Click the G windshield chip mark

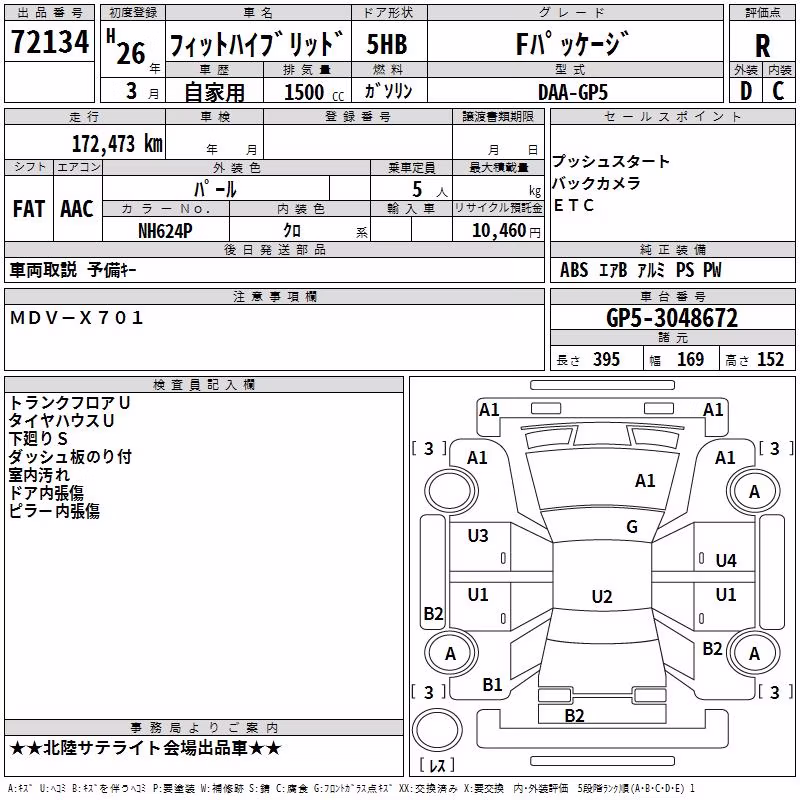click(632, 527)
